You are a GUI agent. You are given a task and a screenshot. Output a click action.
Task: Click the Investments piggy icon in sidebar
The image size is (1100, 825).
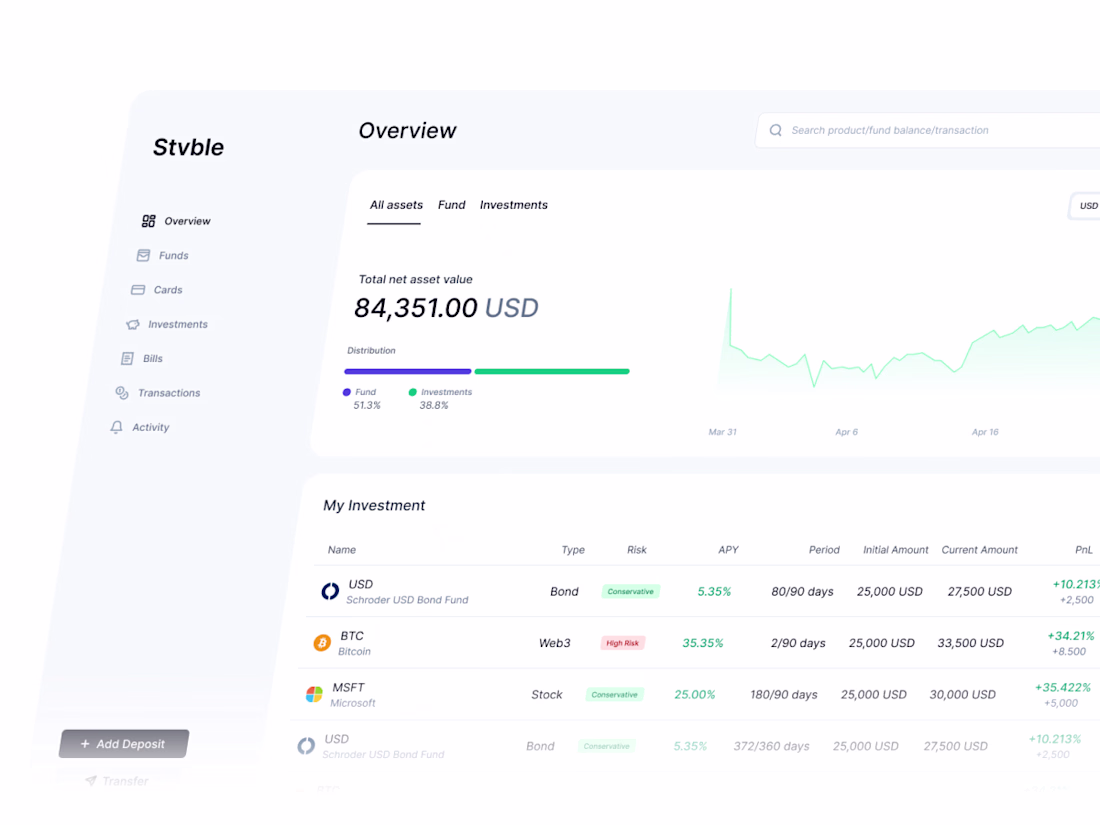(x=133, y=324)
